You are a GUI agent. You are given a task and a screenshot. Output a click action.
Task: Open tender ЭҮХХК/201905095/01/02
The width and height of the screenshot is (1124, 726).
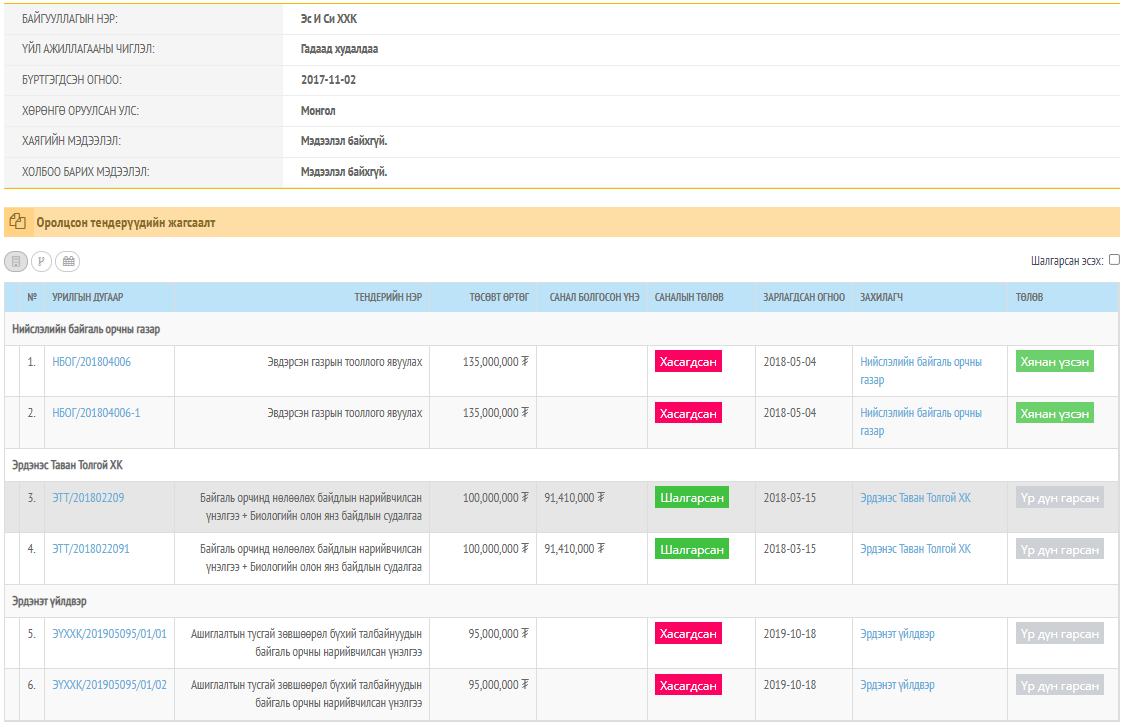(110, 685)
